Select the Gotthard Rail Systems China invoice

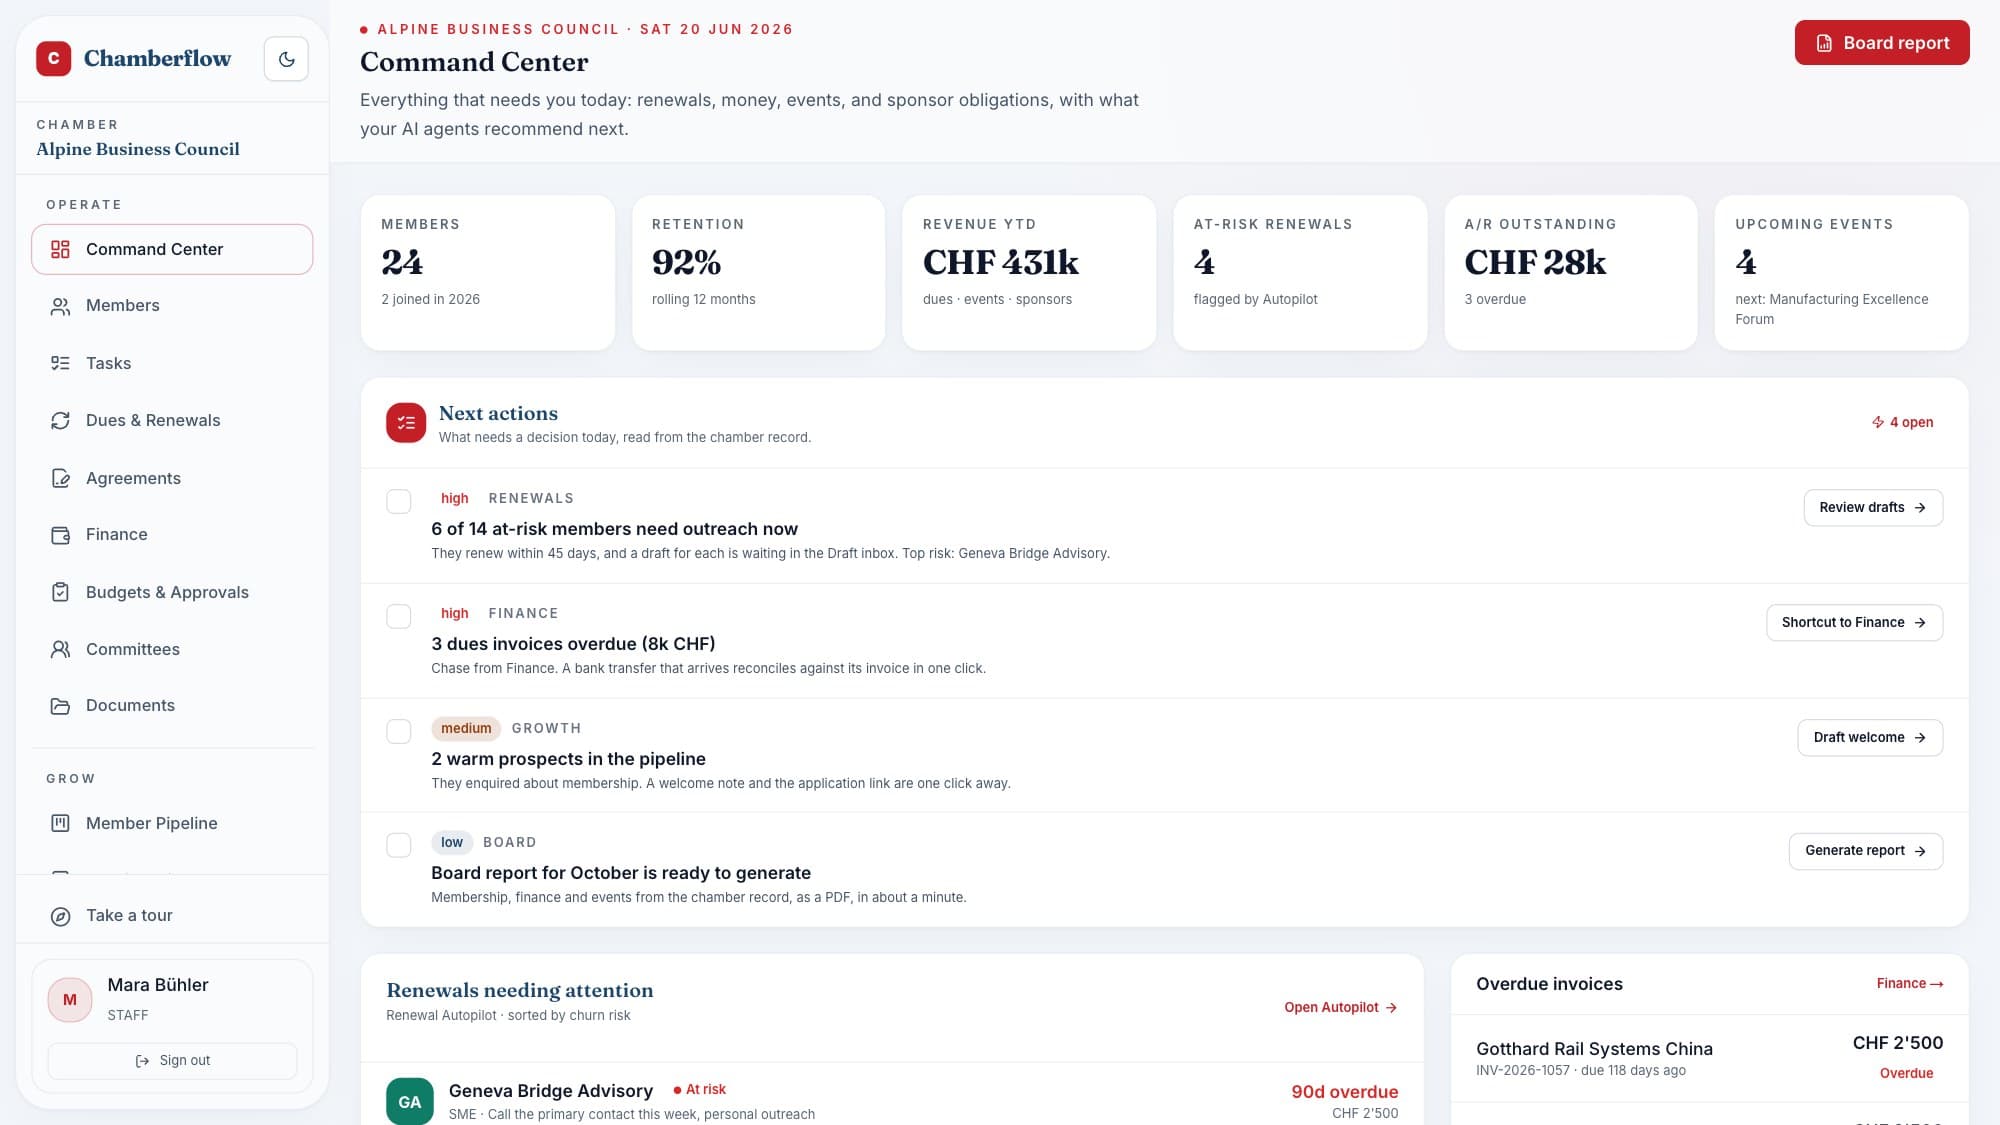[1709, 1058]
